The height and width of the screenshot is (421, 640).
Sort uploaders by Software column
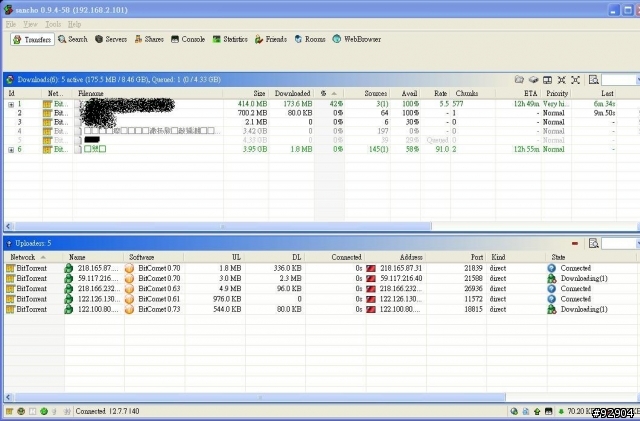pos(153,257)
